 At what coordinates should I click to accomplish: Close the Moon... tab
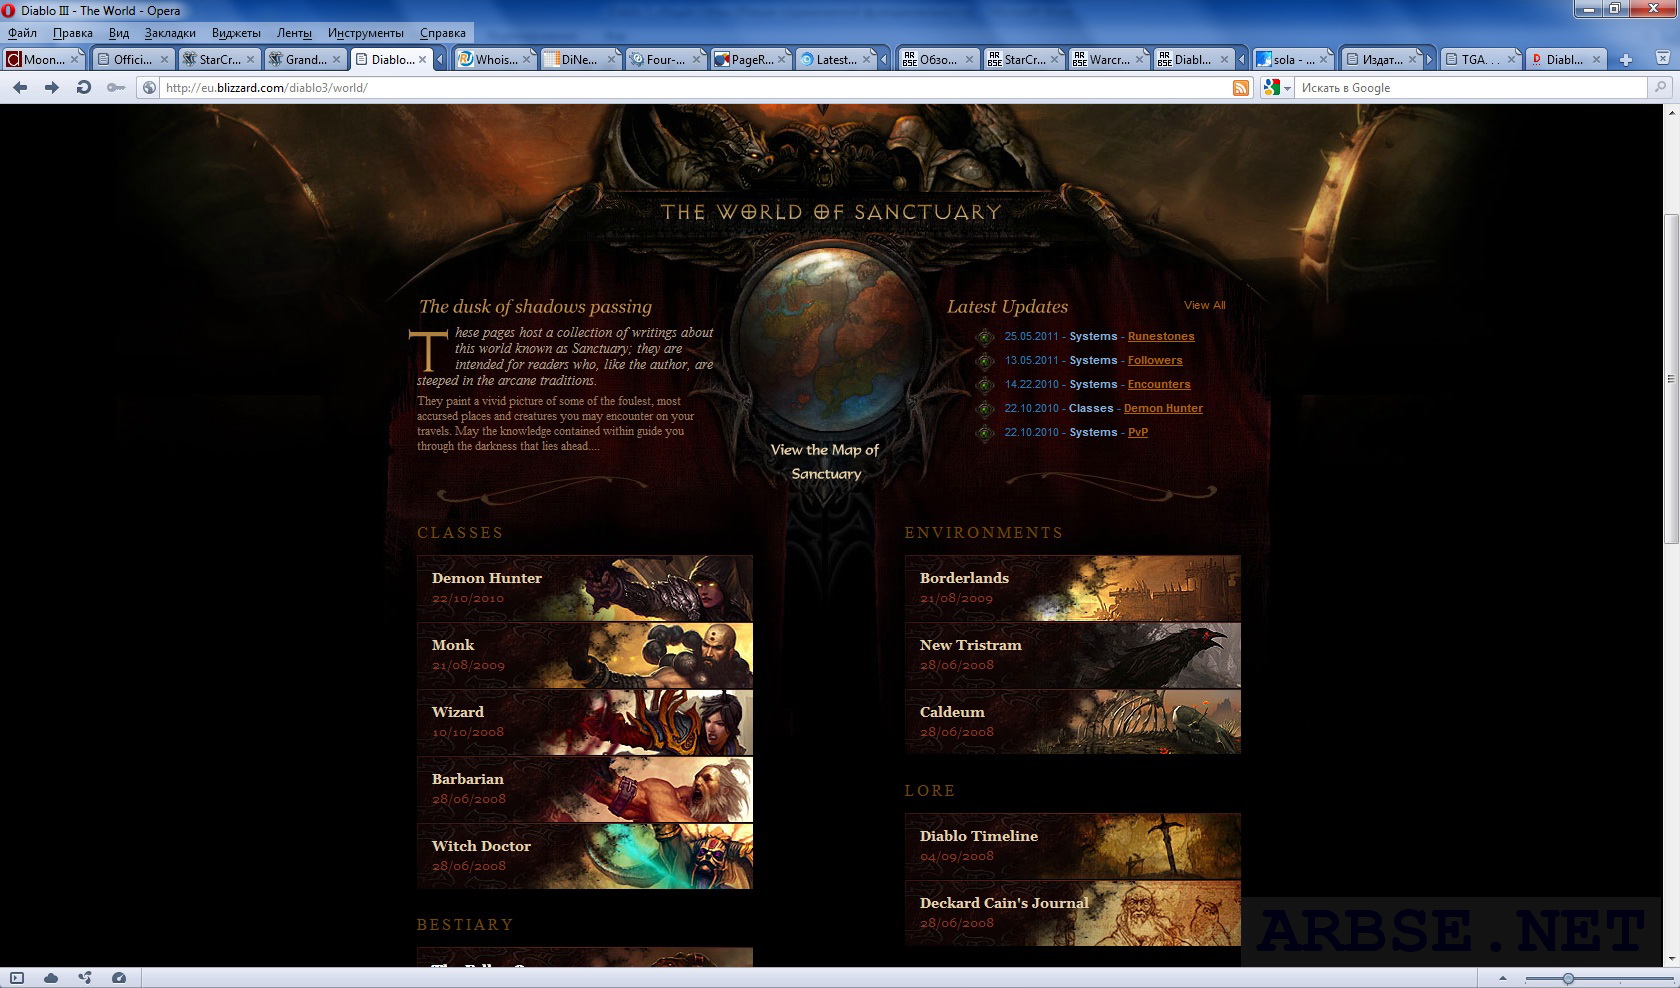[x=74, y=60]
